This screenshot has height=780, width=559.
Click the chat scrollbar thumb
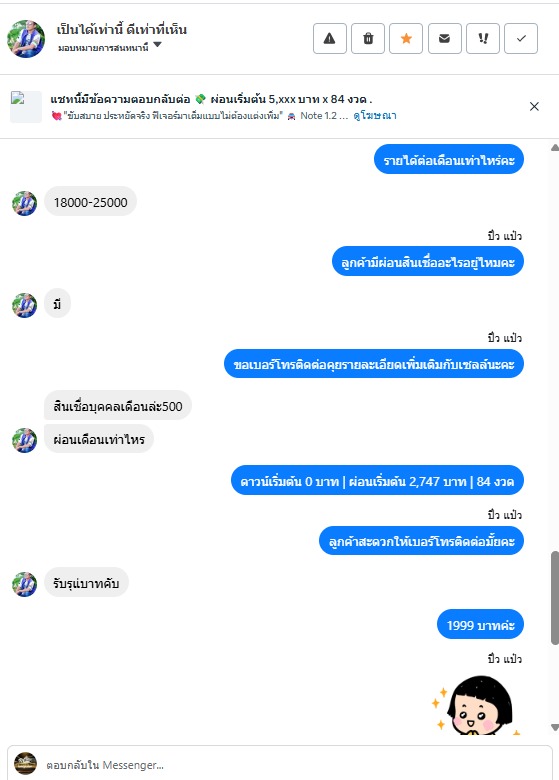(x=555, y=598)
